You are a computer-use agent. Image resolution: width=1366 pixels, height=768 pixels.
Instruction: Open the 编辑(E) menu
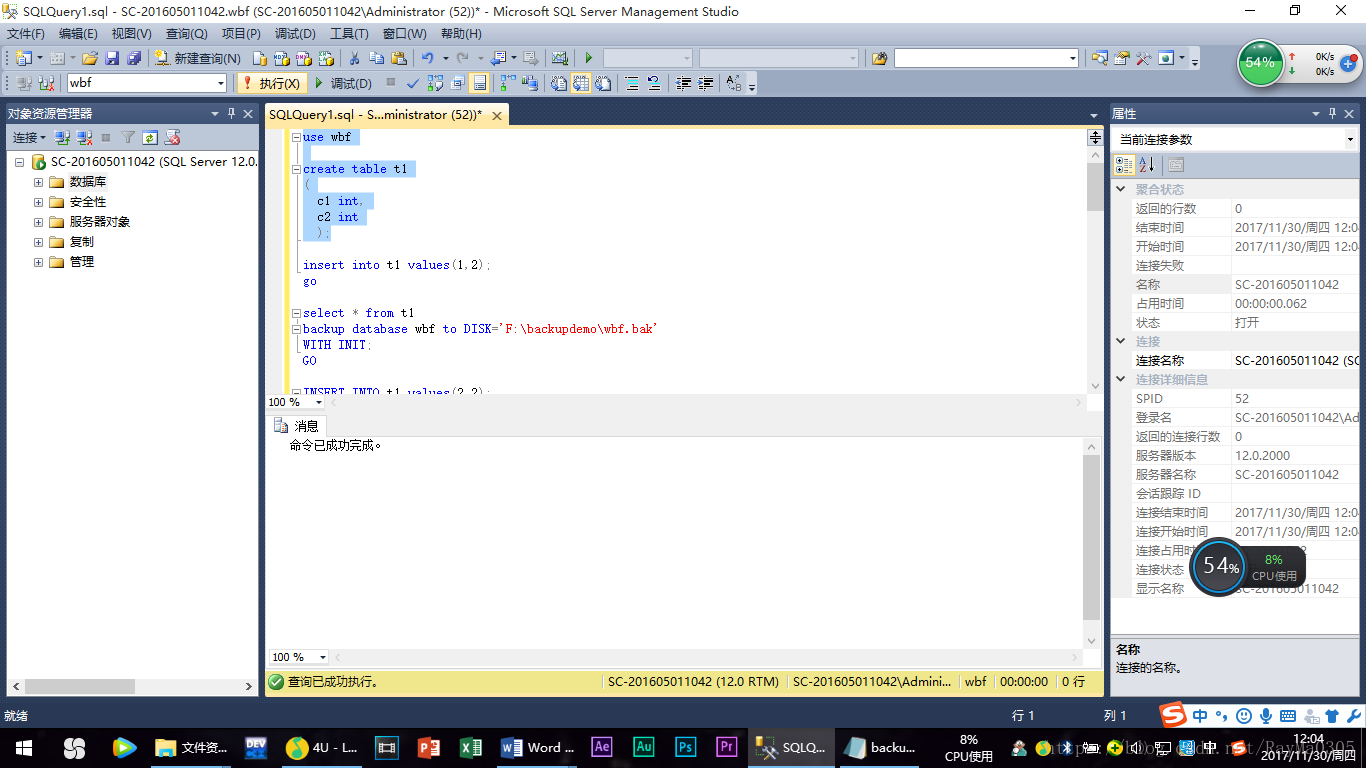pyautogui.click(x=78, y=33)
